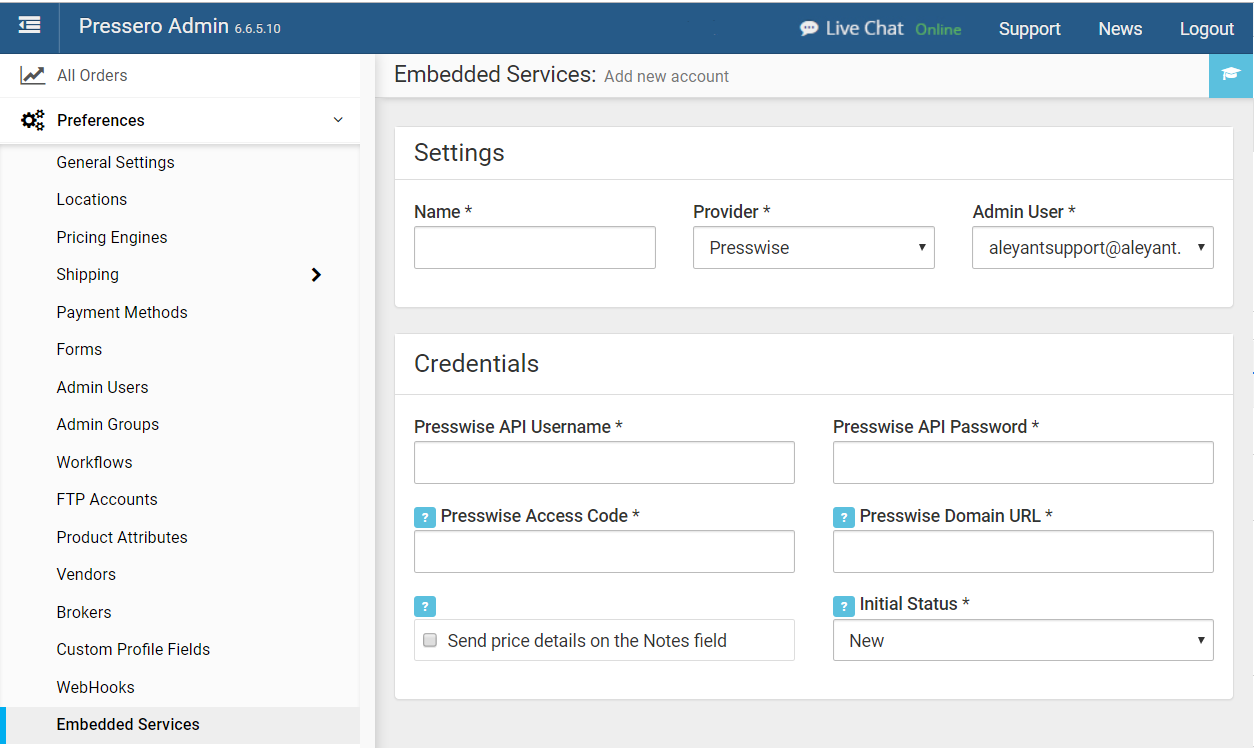Open Forms in sidebar
The image size is (1254, 748).
(79, 349)
